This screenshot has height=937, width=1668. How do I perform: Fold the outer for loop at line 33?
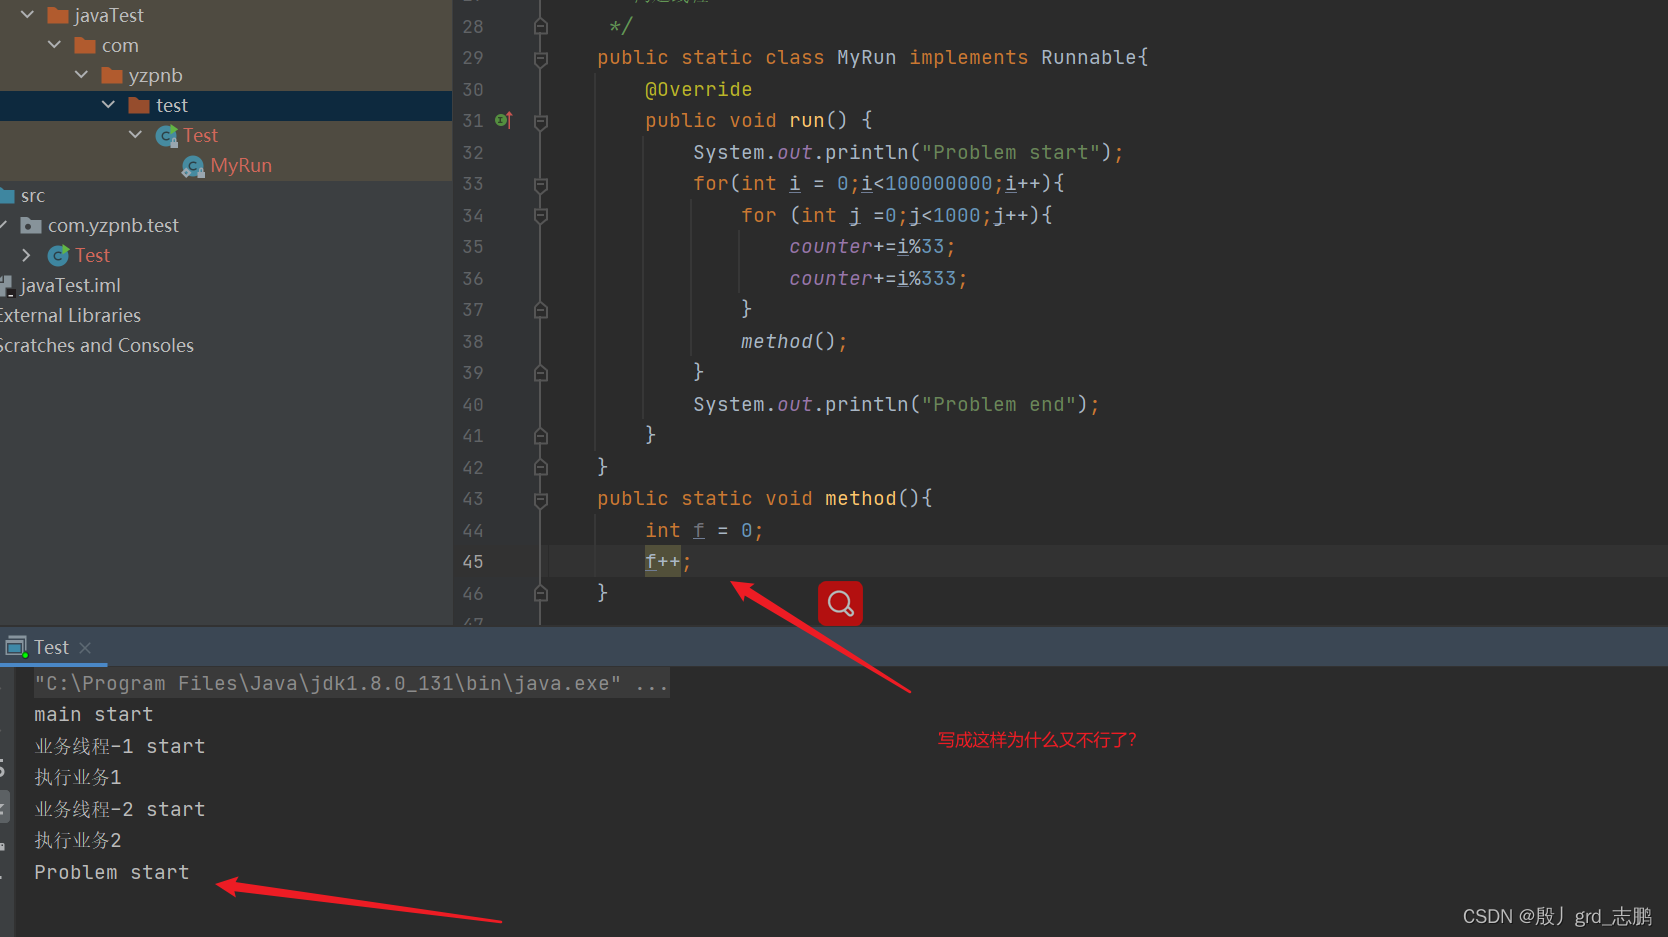pos(541,184)
